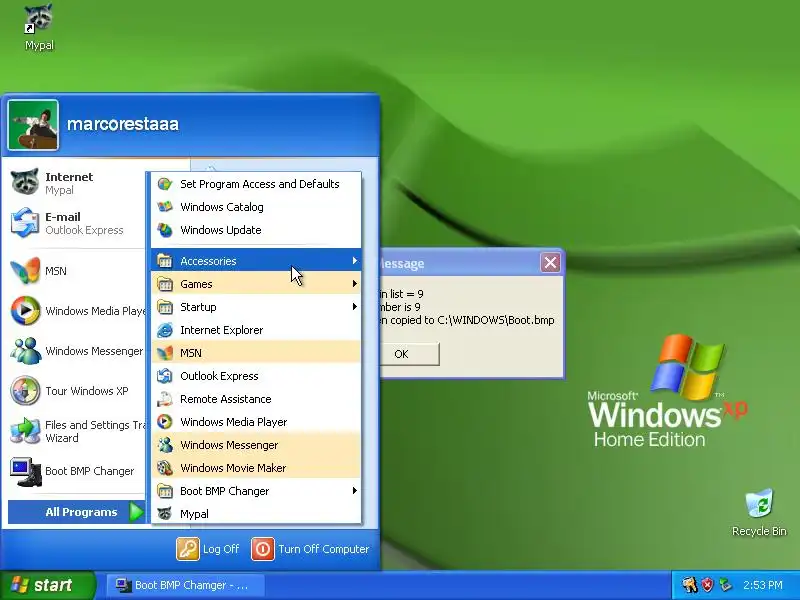The height and width of the screenshot is (600, 800).
Task: Launch Mypal from the All Programs menu
Action: pyautogui.click(x=256, y=514)
